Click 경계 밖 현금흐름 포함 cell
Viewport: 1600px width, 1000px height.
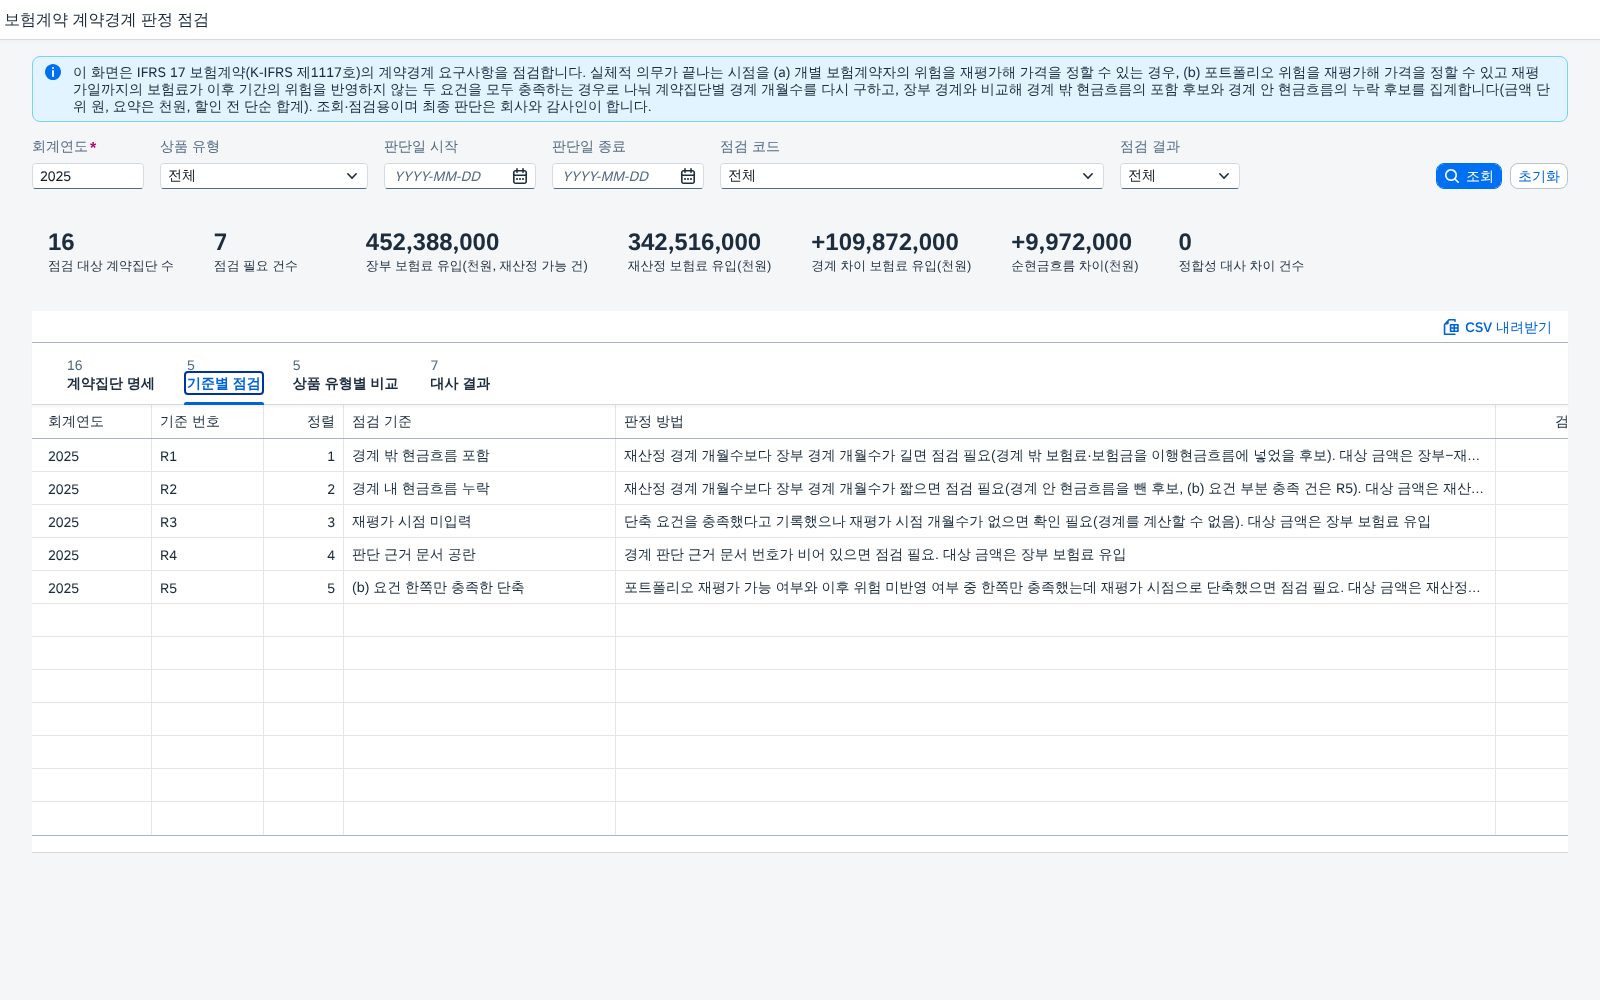tap(479, 456)
